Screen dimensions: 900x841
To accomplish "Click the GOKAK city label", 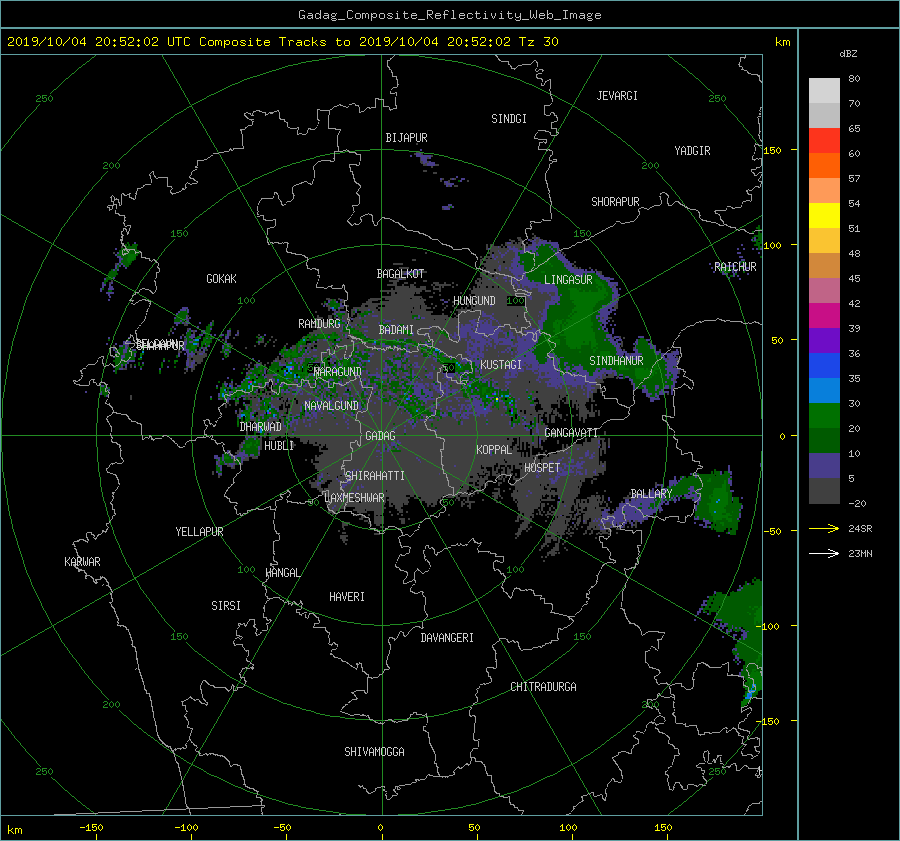I will coord(221,279).
